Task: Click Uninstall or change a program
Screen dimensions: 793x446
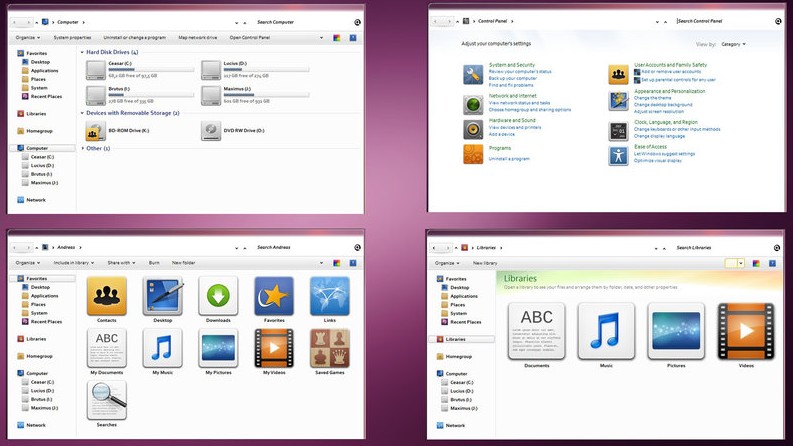Action: [x=135, y=37]
